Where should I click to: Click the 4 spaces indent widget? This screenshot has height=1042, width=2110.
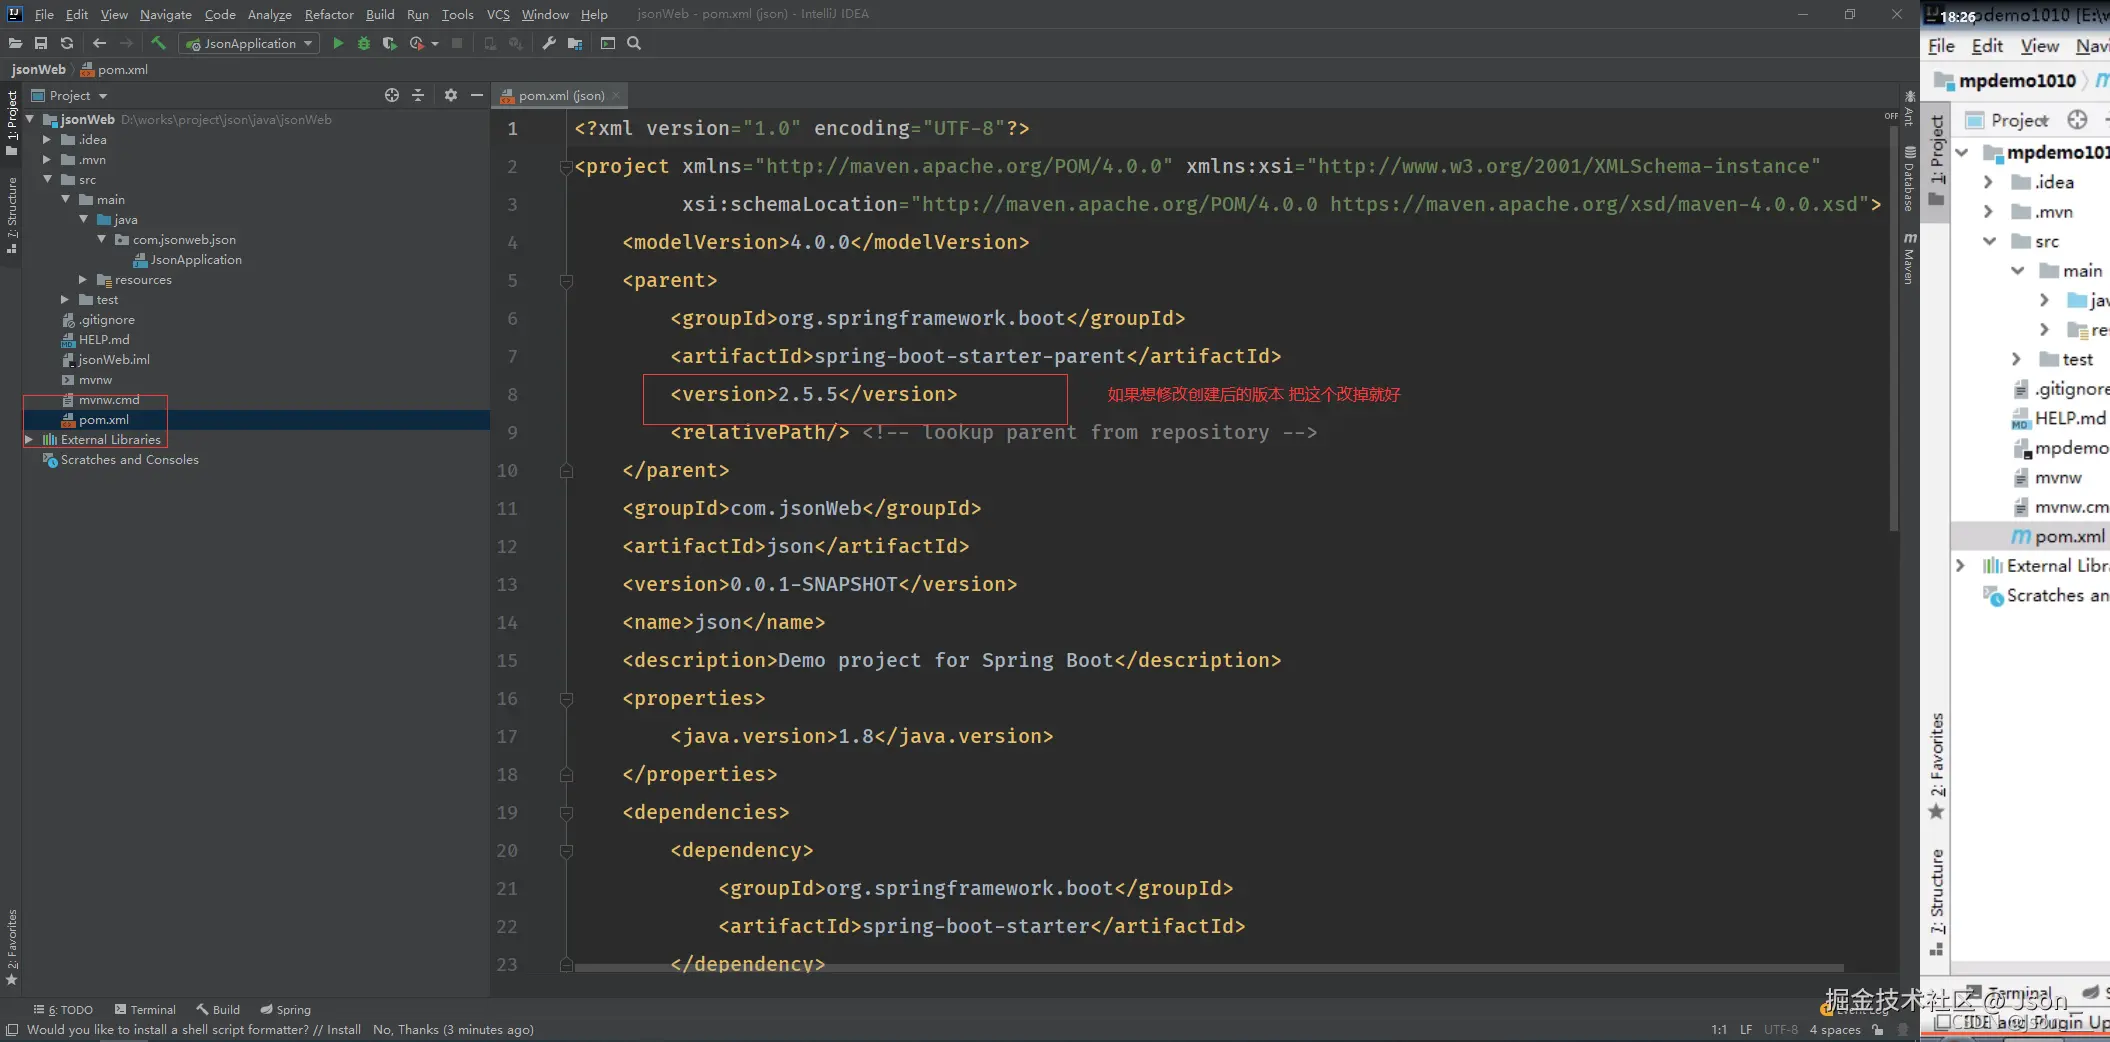tap(1834, 1029)
